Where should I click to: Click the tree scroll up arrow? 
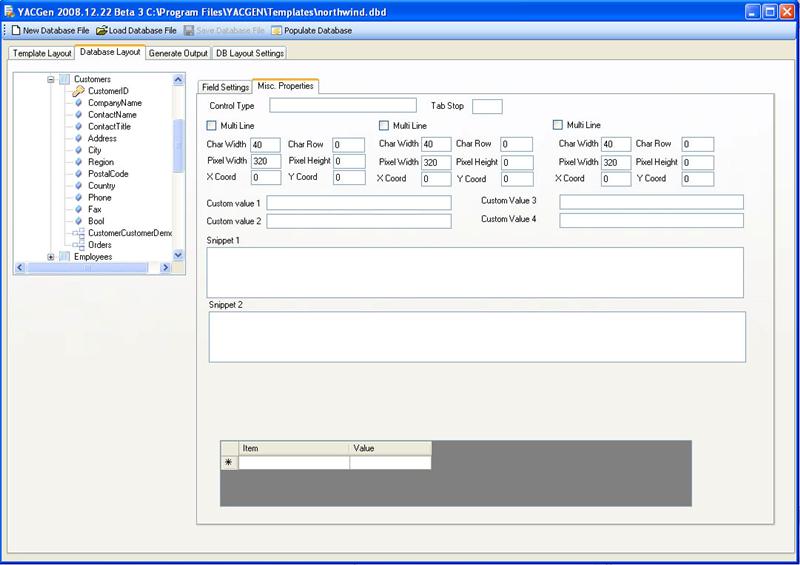pyautogui.click(x=178, y=79)
